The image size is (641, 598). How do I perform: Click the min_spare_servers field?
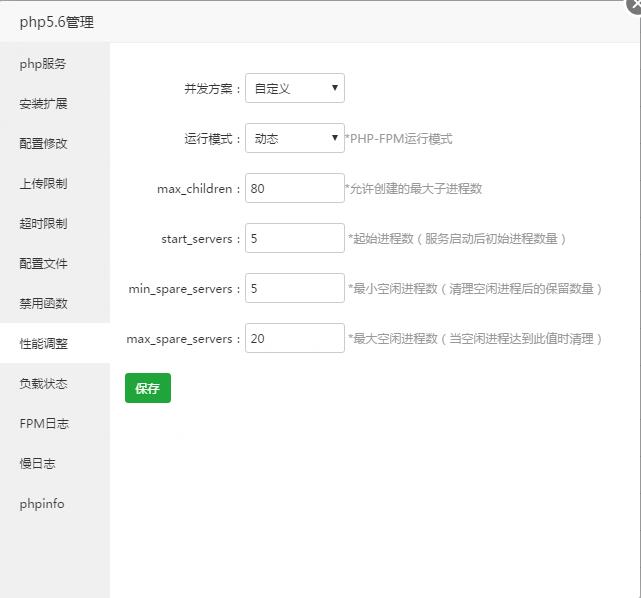tap(294, 288)
